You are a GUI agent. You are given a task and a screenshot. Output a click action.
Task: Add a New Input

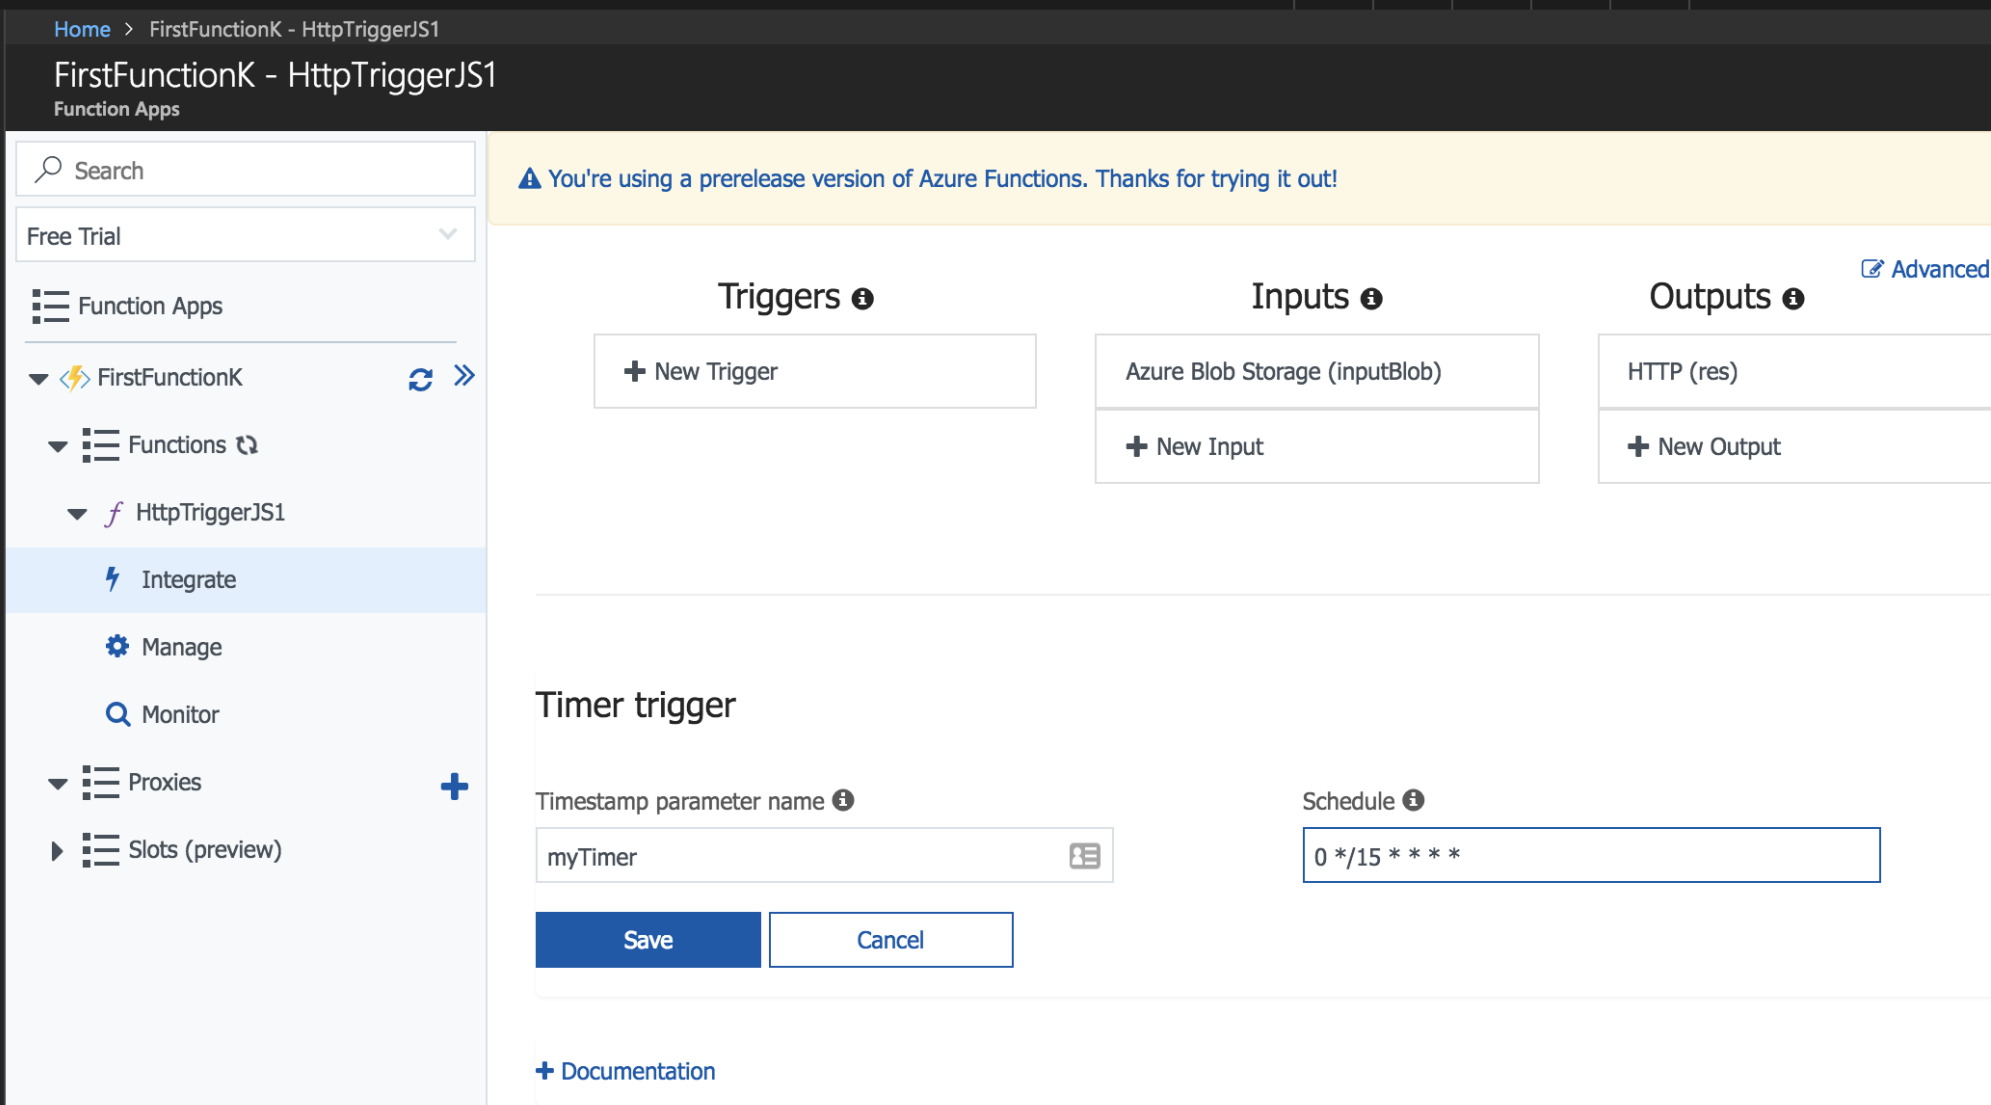(x=1316, y=446)
